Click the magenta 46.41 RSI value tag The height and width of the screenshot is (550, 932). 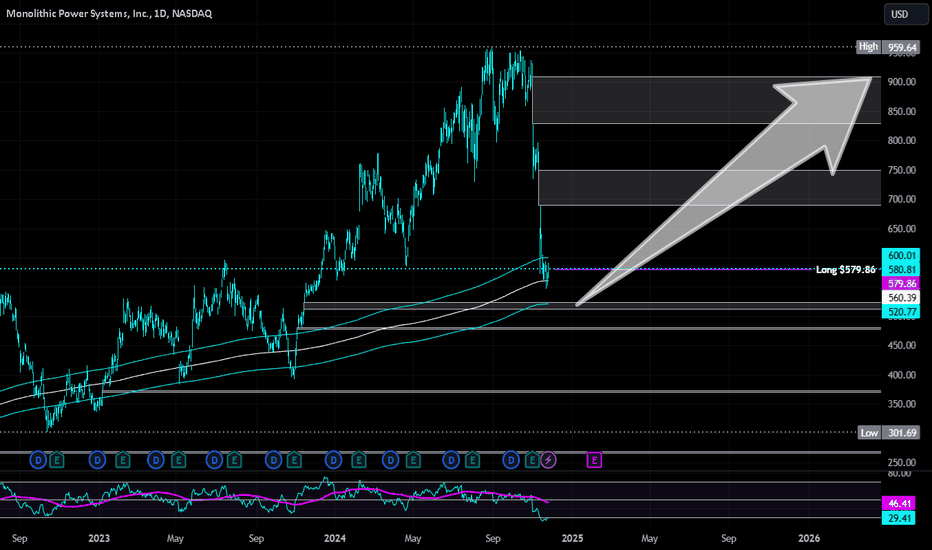pos(900,503)
